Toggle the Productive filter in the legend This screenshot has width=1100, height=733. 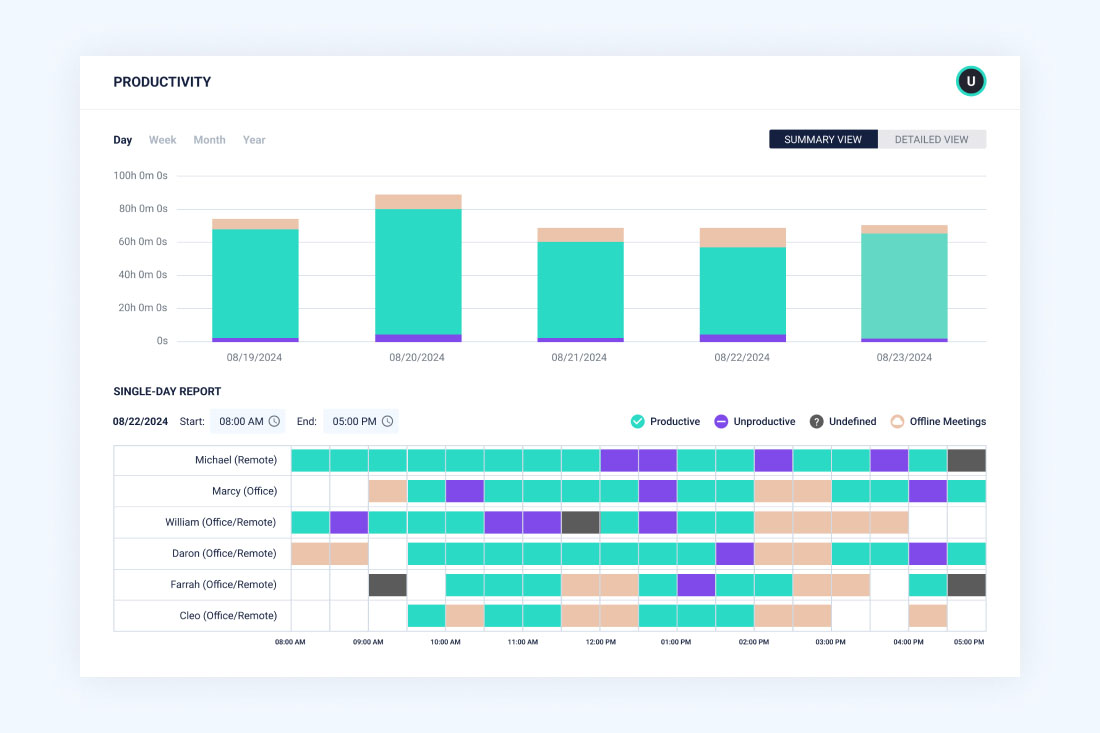[665, 421]
